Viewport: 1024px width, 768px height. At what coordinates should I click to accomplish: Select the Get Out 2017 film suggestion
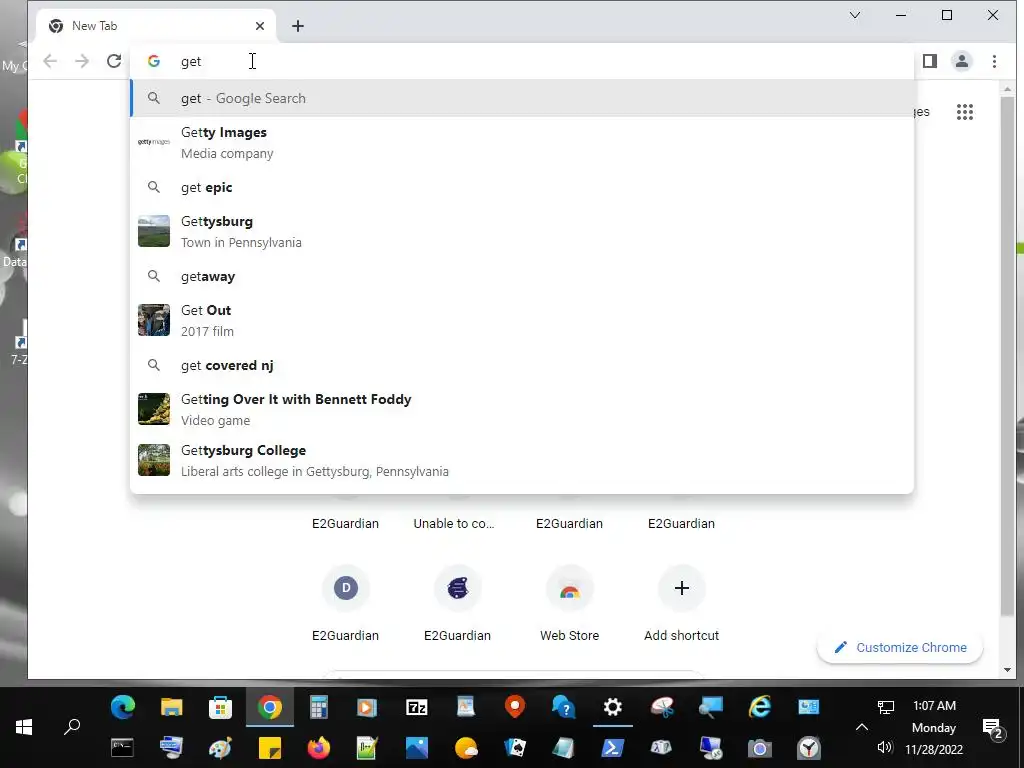(522, 320)
